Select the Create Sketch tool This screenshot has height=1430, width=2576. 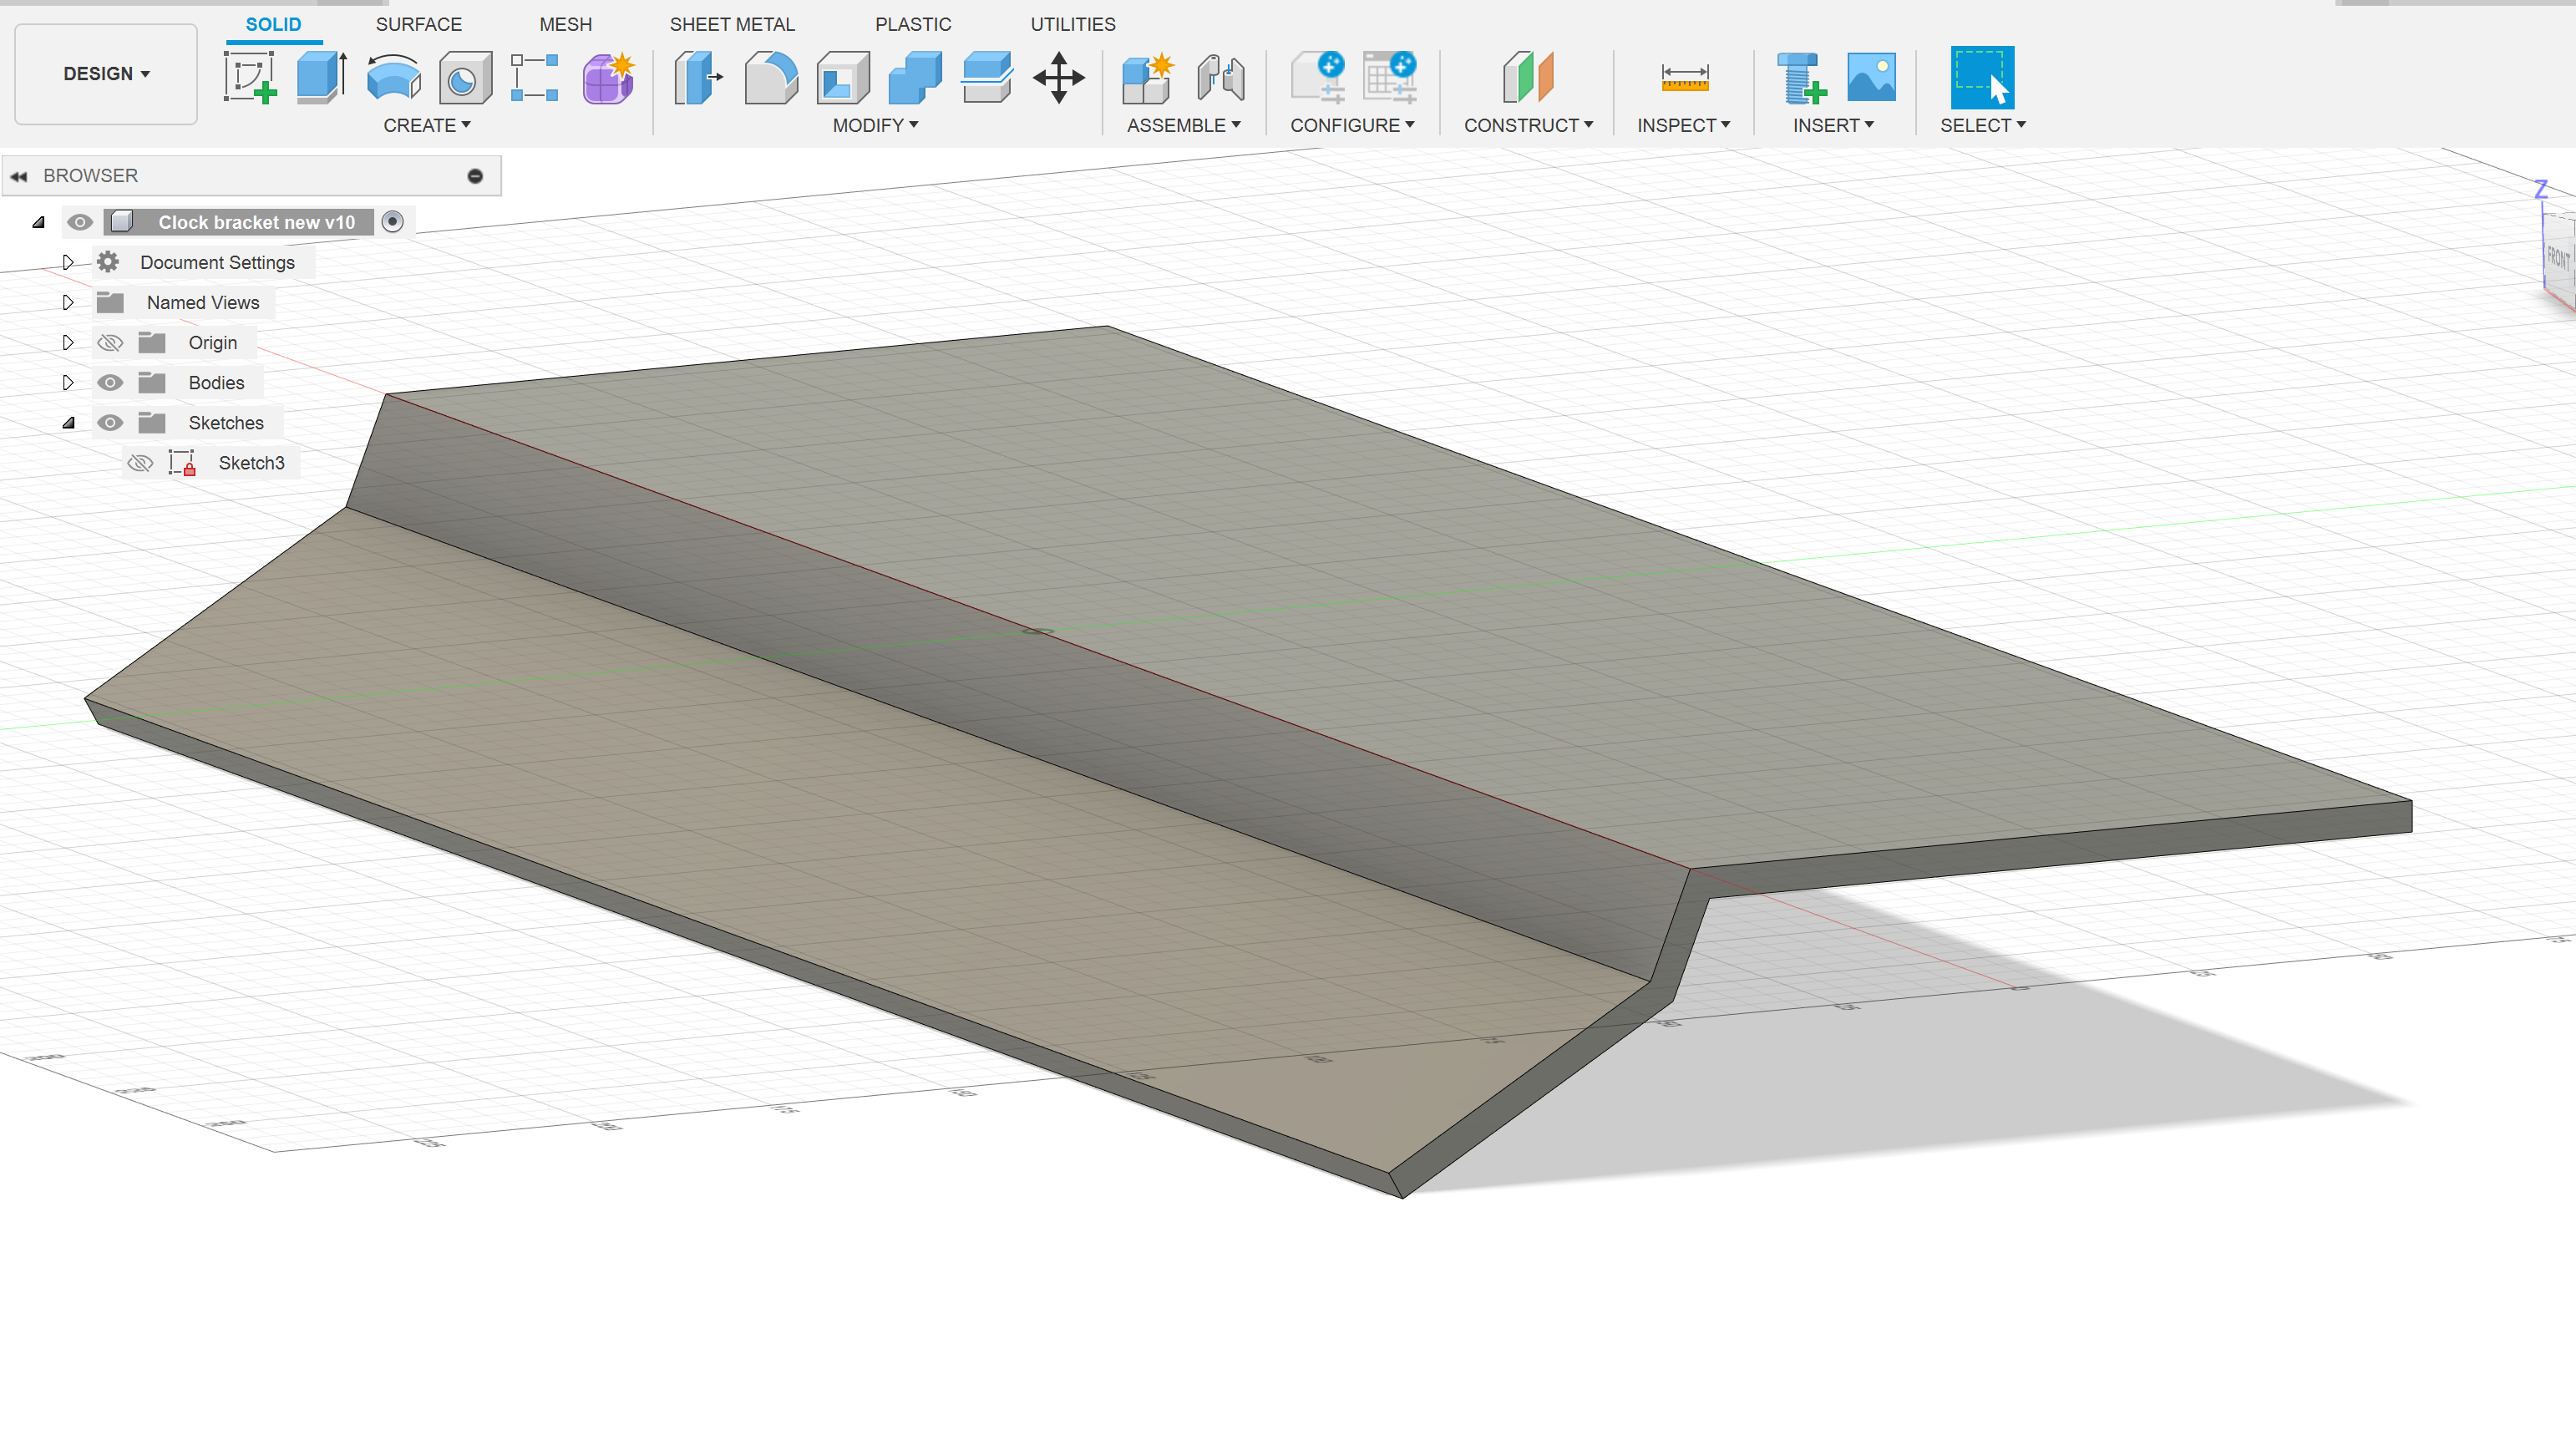pyautogui.click(x=250, y=78)
